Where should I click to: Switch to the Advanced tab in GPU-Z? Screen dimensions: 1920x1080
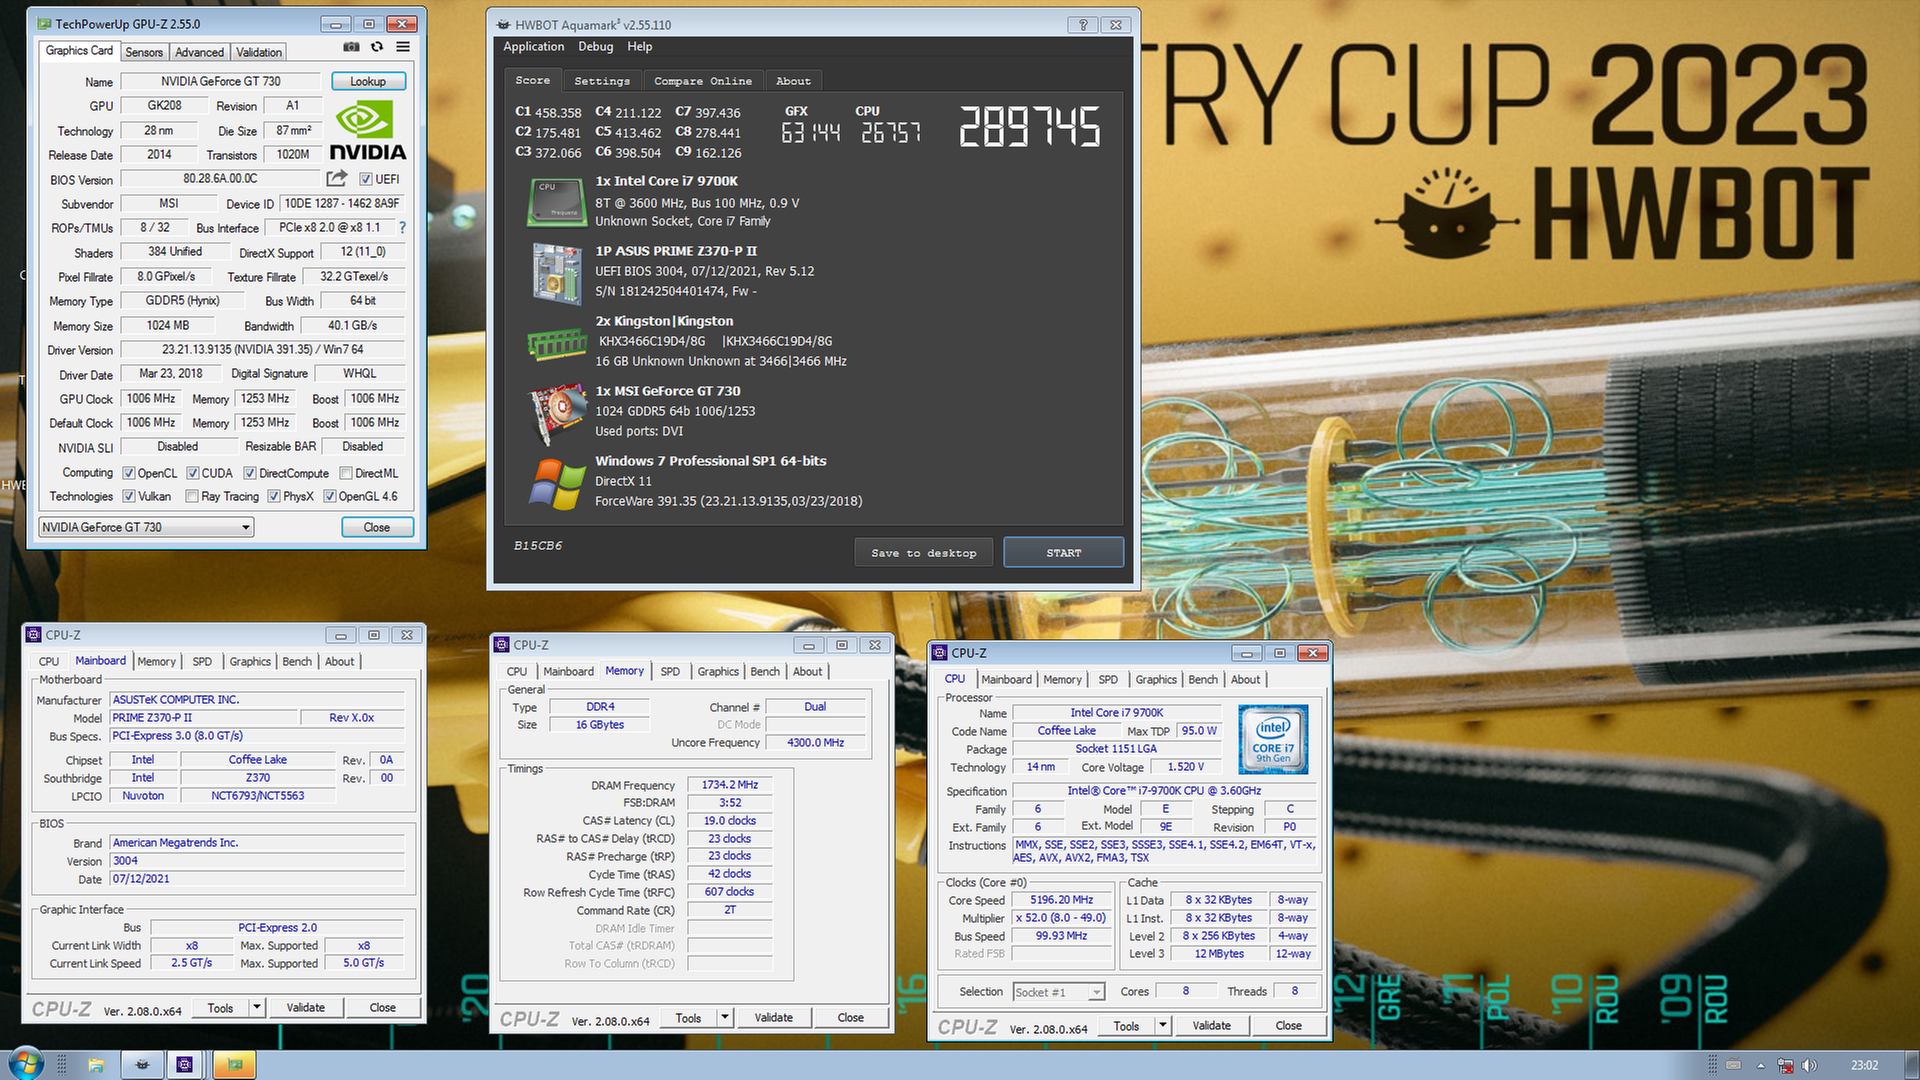199,52
